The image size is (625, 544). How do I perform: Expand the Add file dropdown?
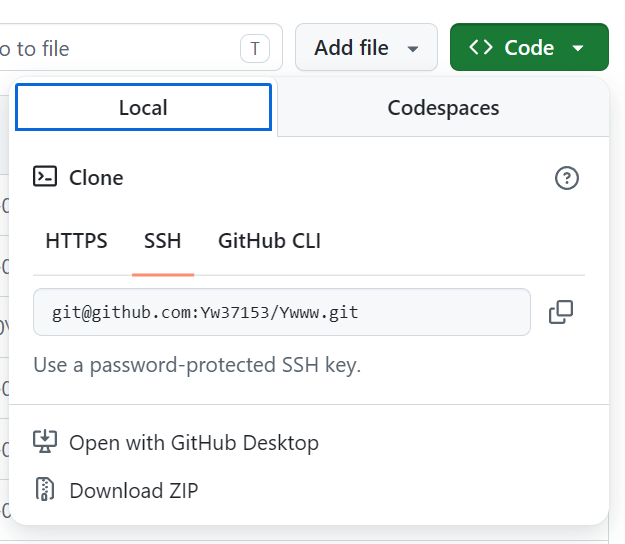(366, 47)
